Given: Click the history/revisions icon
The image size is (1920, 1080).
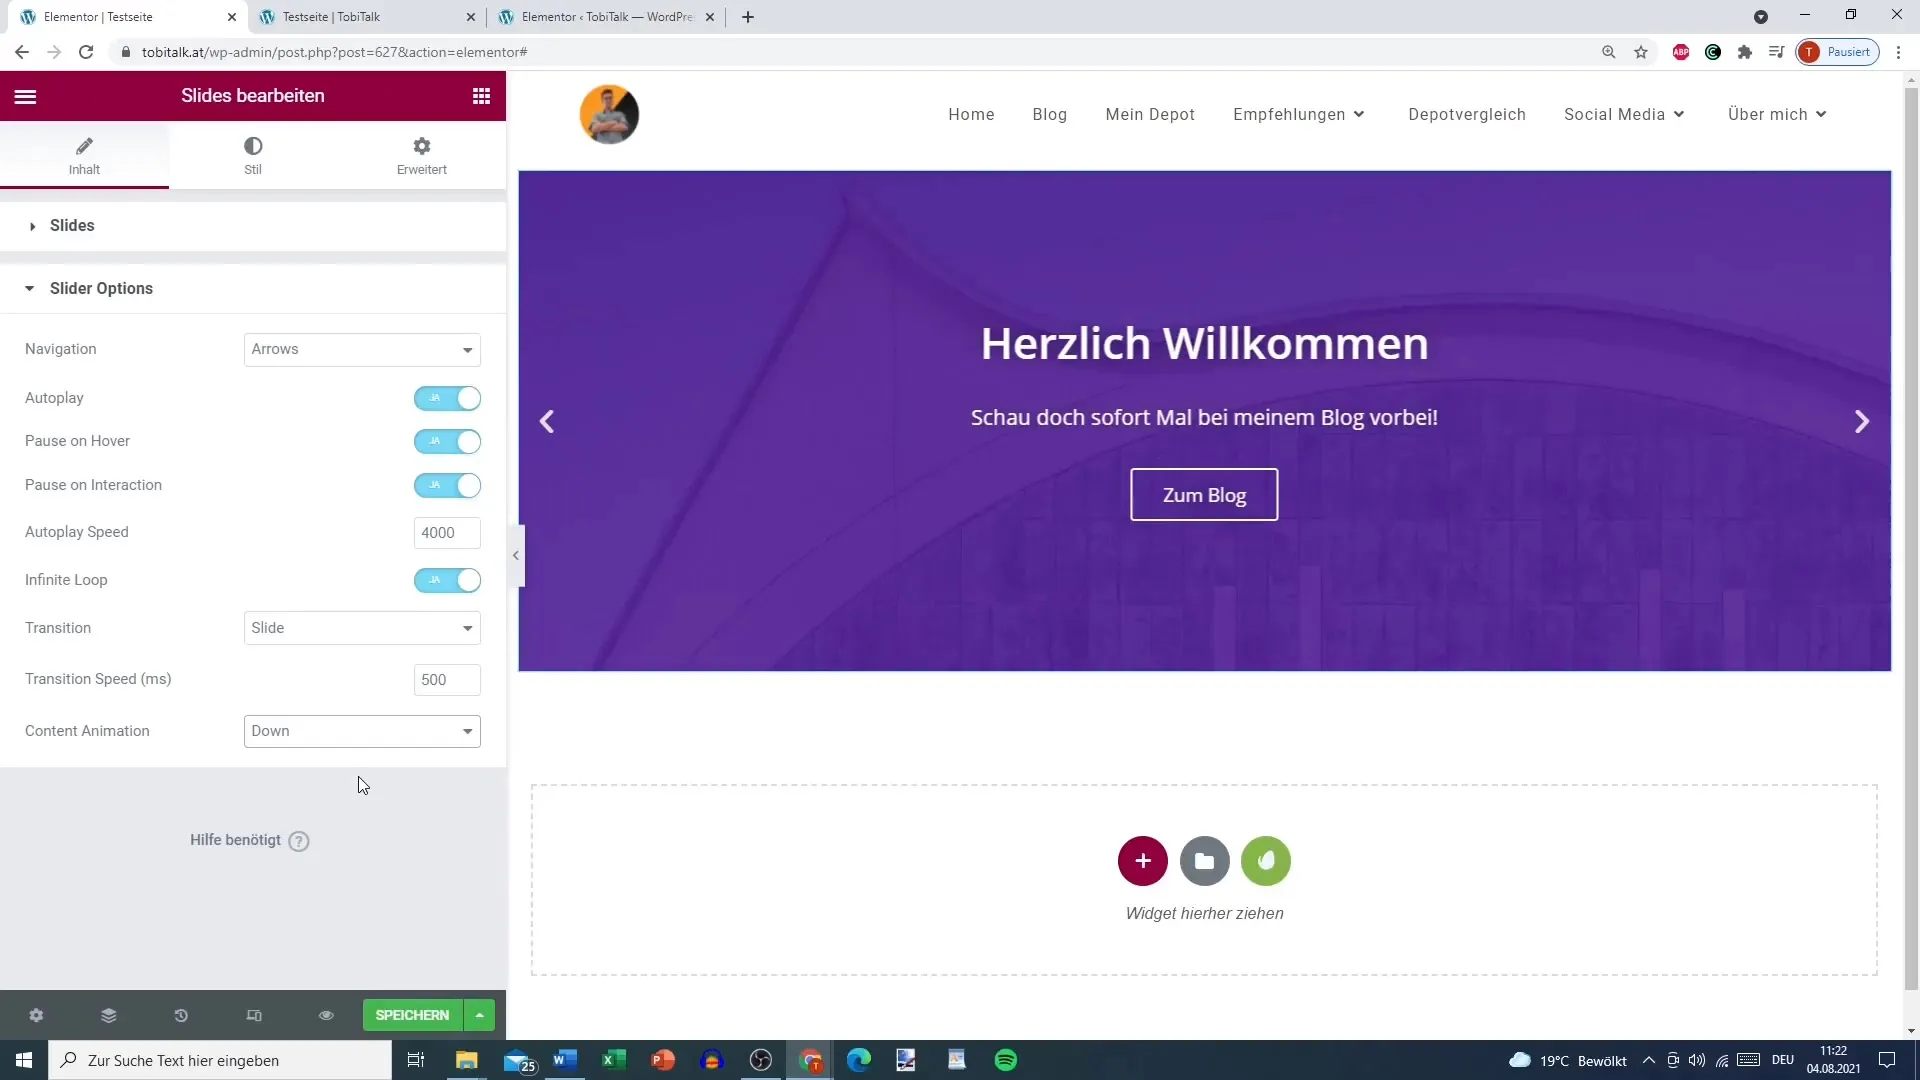Looking at the screenshot, I should pos(181,1014).
